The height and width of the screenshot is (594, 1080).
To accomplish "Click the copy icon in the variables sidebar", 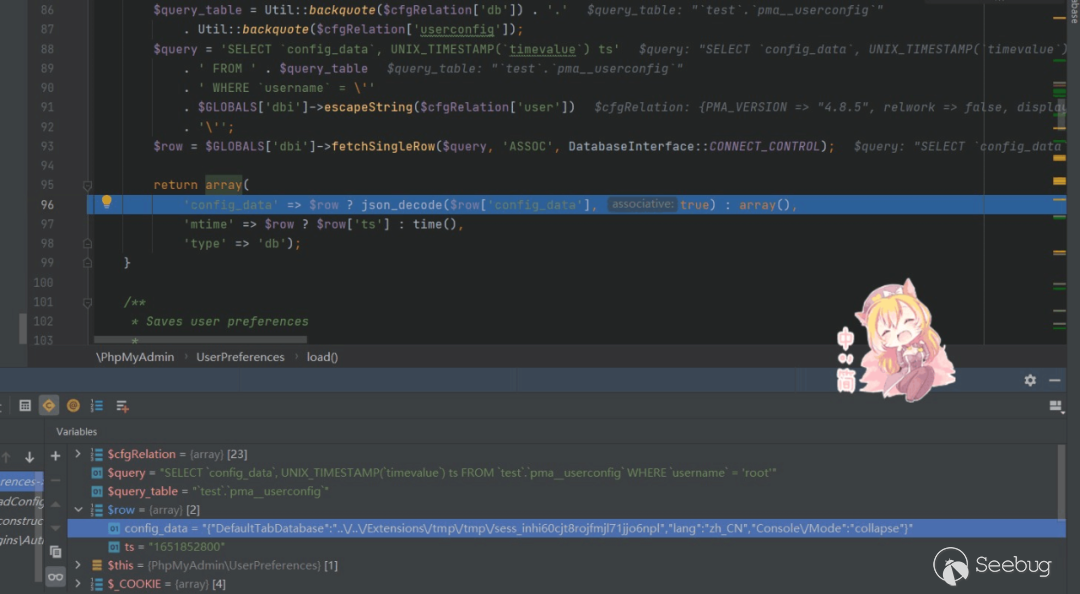I will pyautogui.click(x=55, y=552).
